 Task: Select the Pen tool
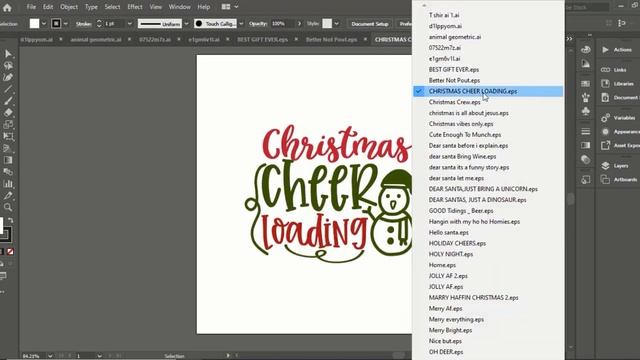(x=8, y=77)
